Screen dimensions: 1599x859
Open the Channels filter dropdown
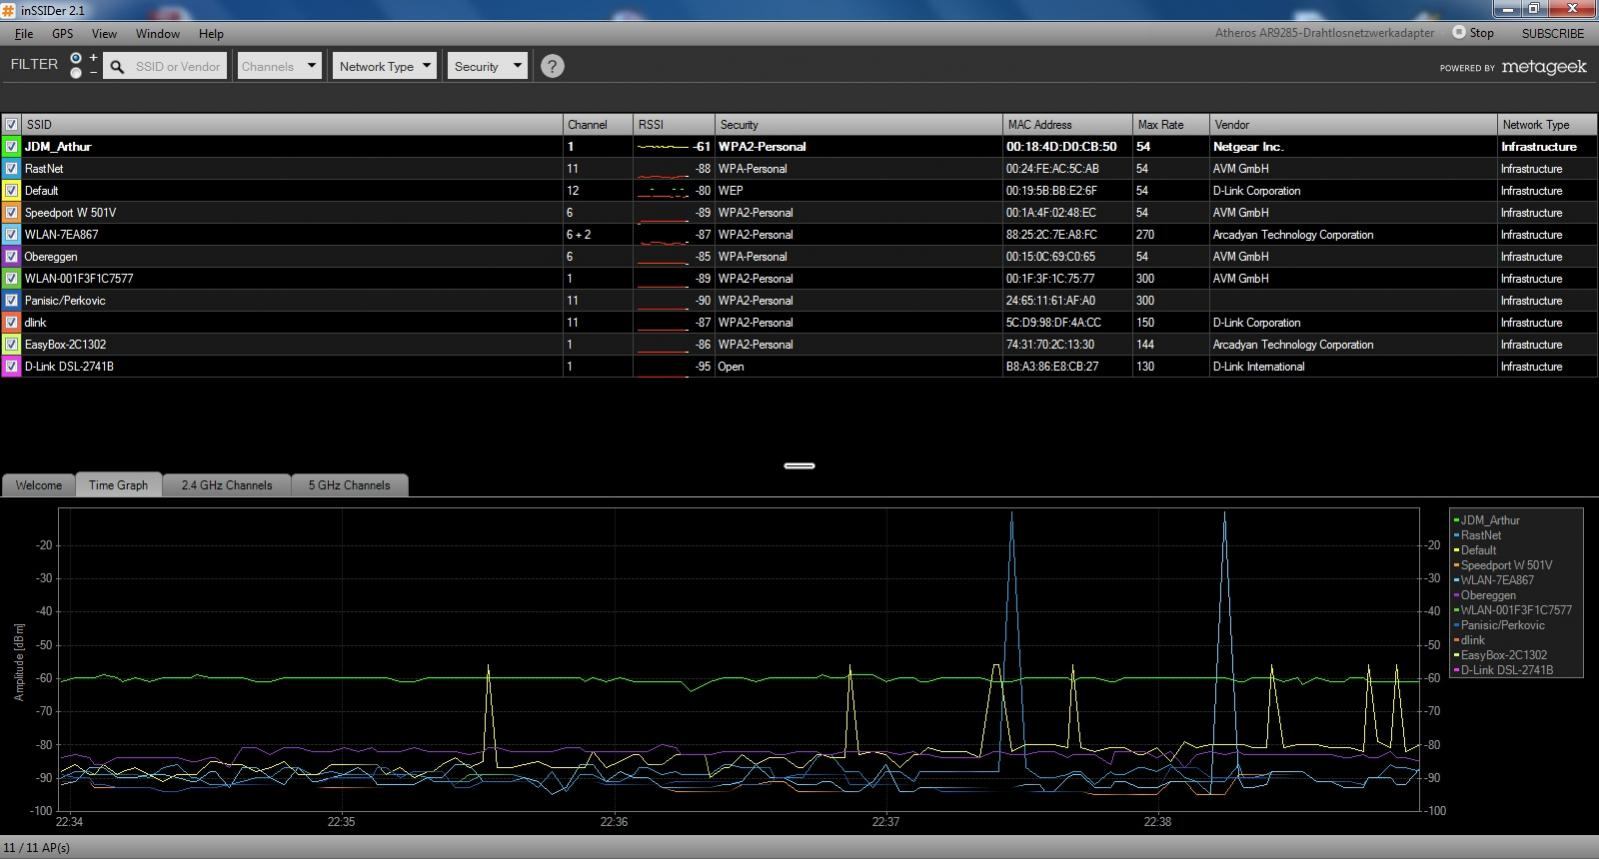279,66
